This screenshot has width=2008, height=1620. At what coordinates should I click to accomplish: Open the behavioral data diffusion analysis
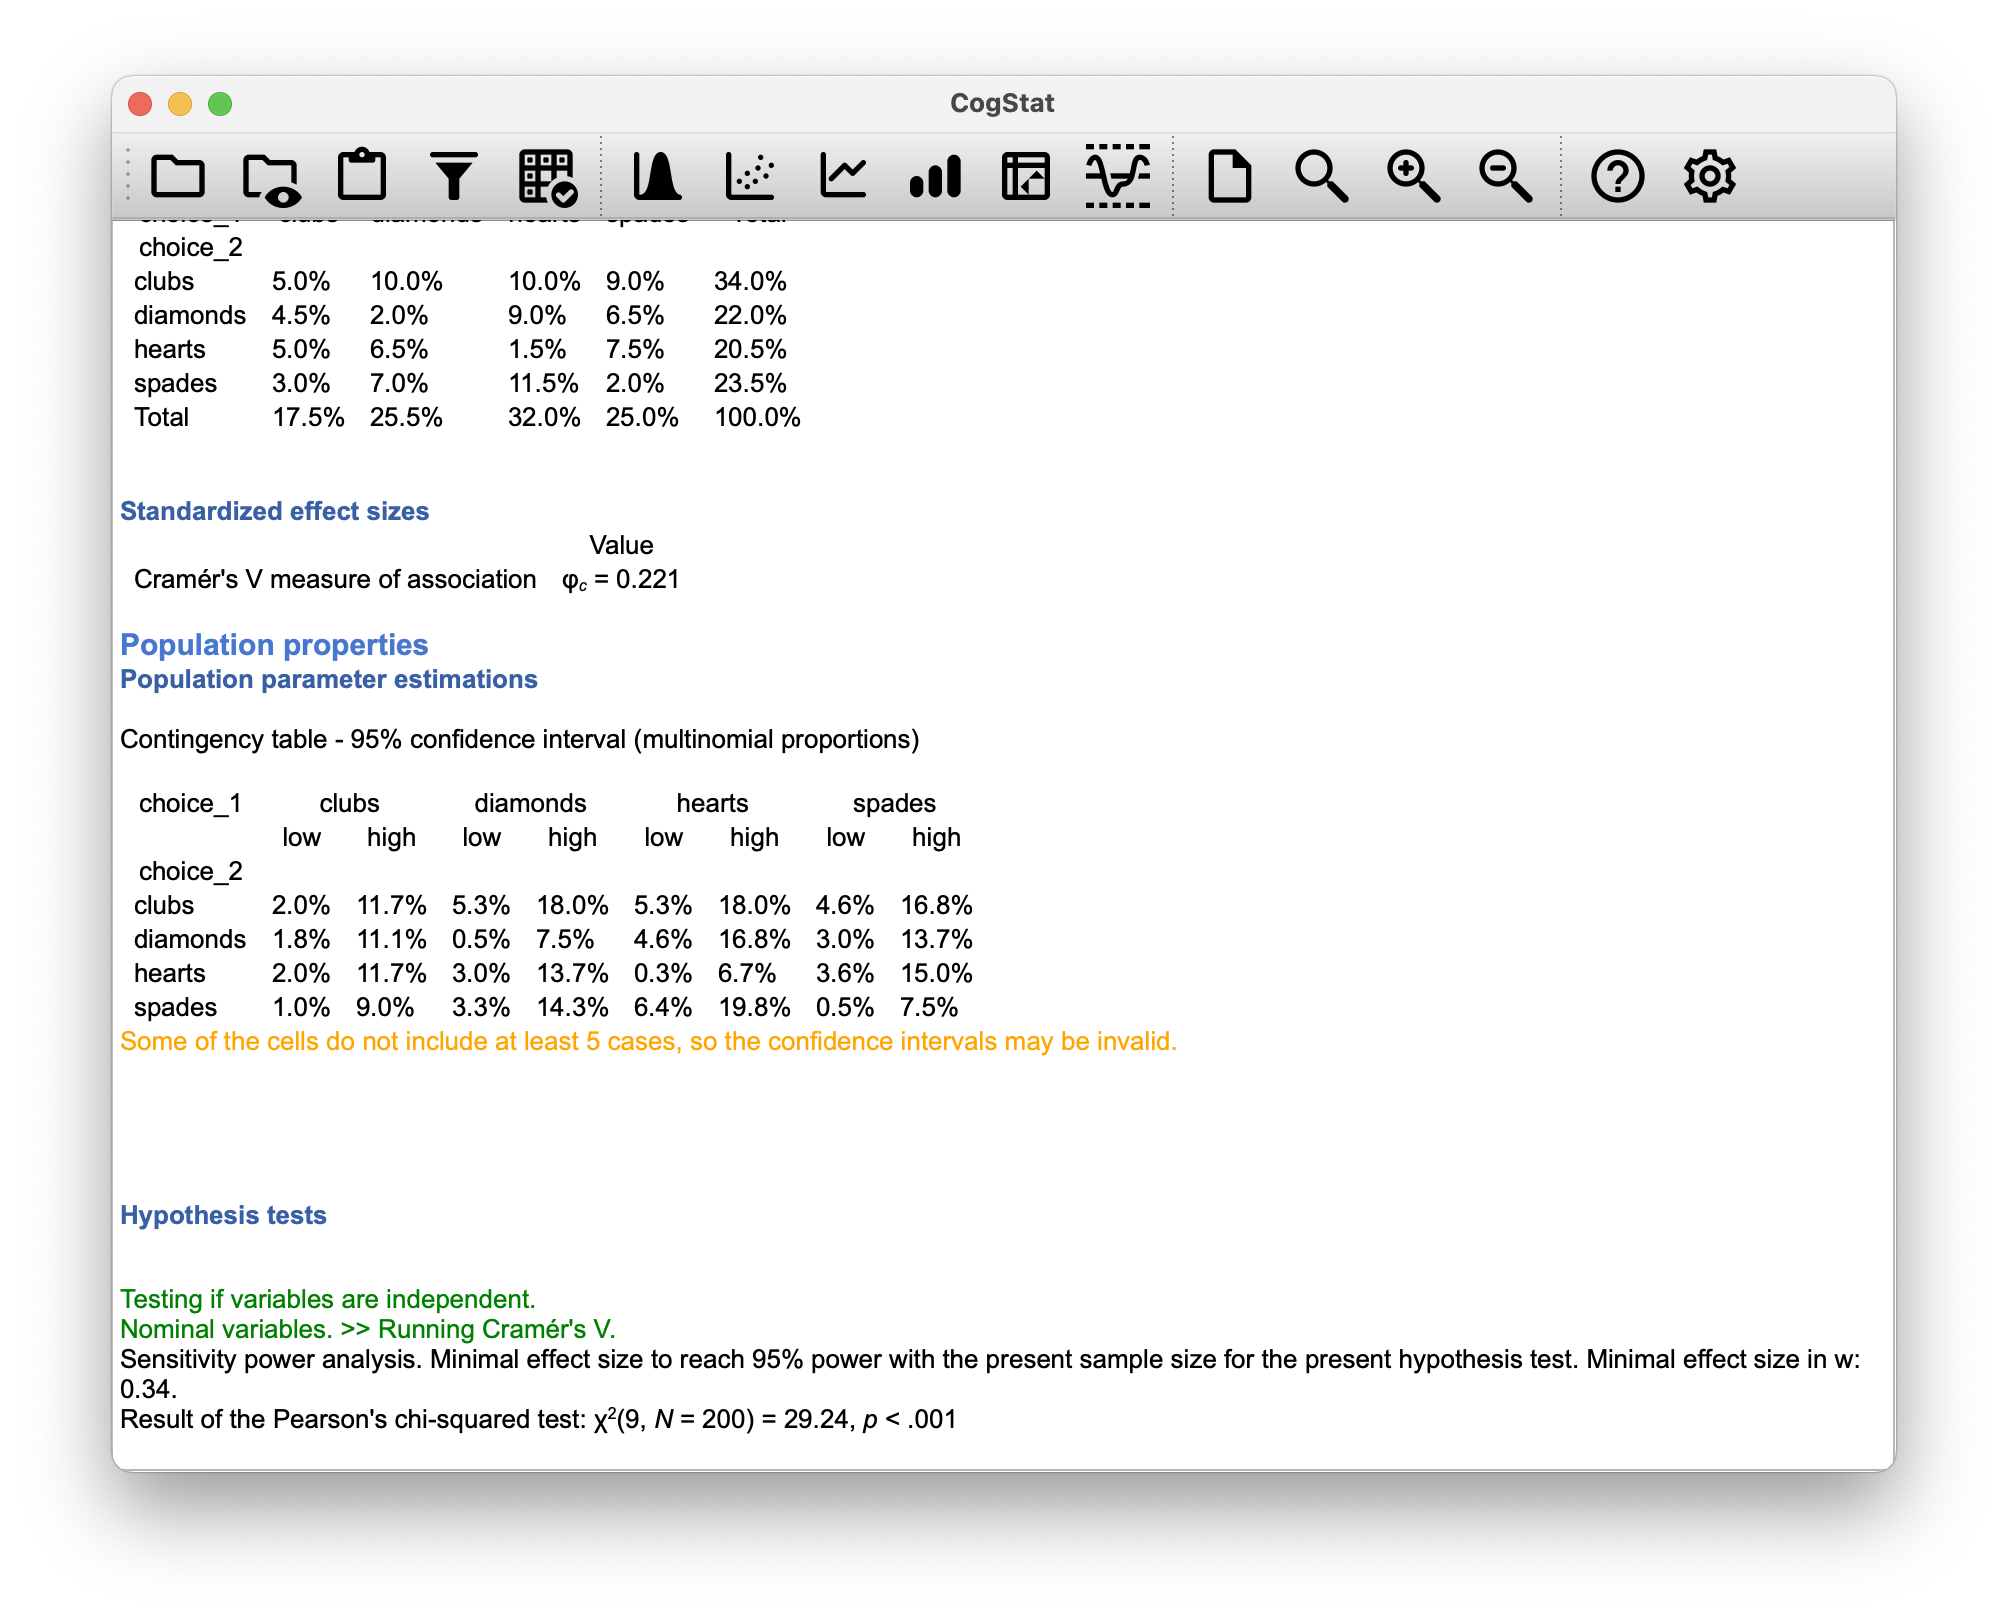click(x=1118, y=177)
